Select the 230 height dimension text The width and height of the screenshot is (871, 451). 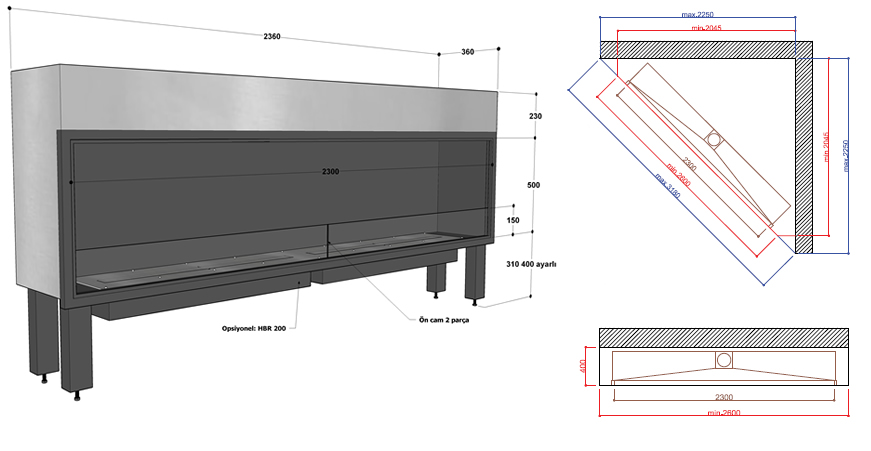535,116
